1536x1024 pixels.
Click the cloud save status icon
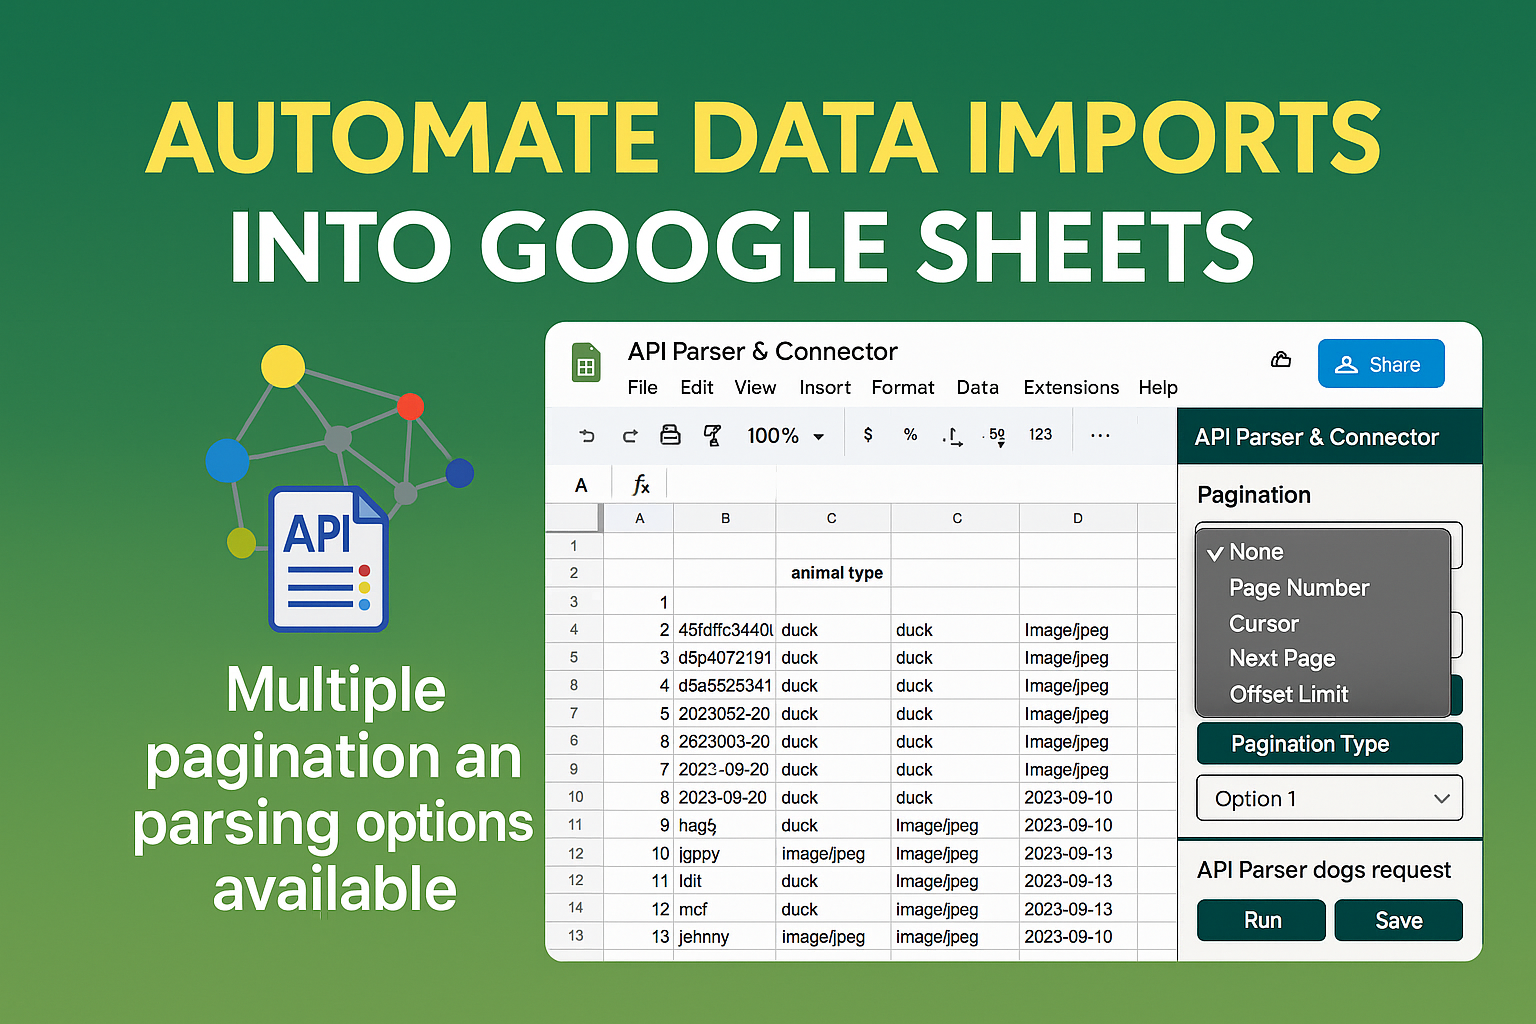point(1281,360)
